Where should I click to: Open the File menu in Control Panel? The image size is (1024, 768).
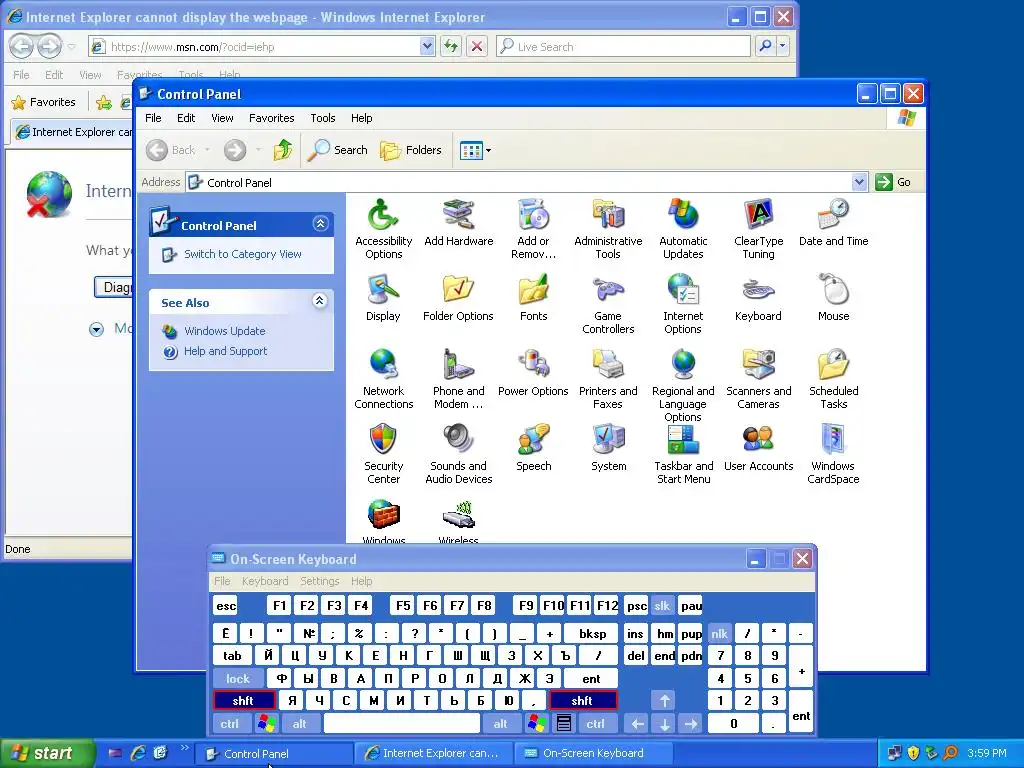tap(153, 118)
